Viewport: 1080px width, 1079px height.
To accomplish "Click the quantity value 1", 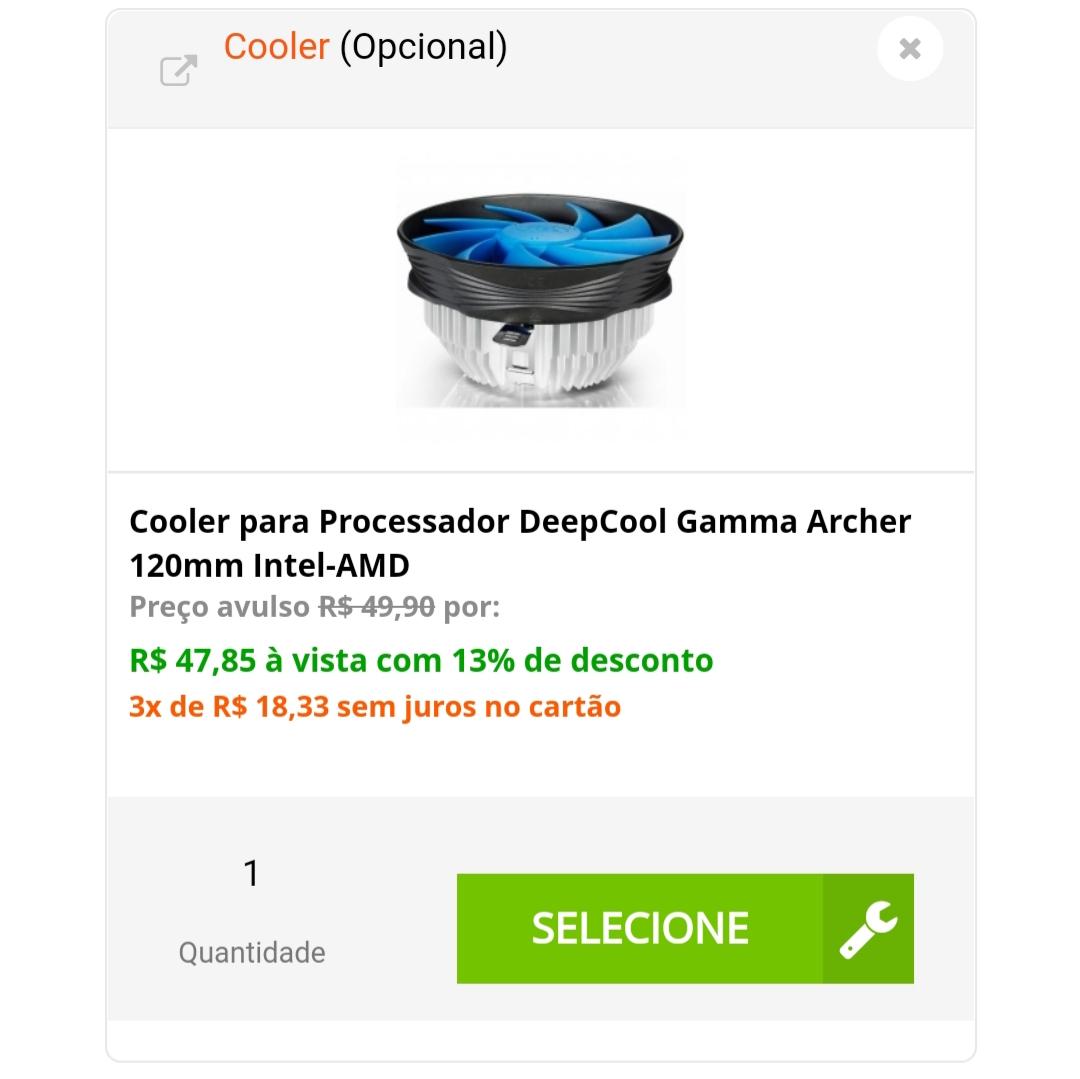I will (251, 873).
